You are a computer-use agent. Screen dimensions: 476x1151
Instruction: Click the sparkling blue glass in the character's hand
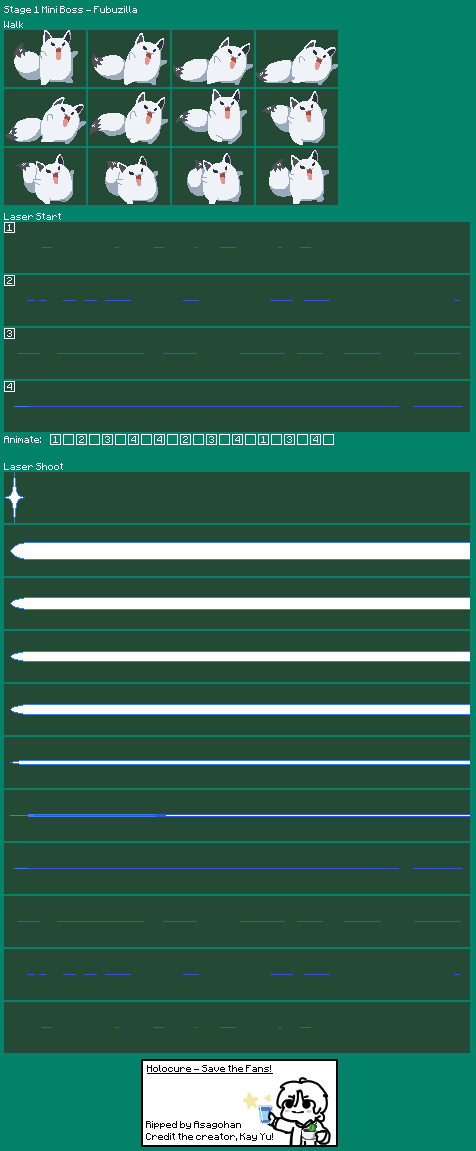pyautogui.click(x=265, y=1112)
